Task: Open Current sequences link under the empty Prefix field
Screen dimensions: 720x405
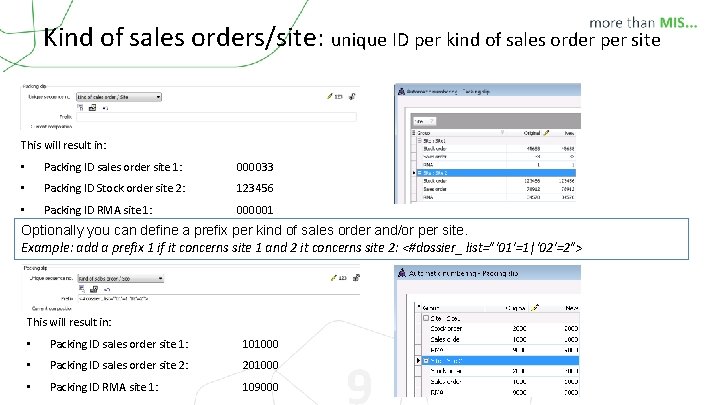Action: (52, 126)
